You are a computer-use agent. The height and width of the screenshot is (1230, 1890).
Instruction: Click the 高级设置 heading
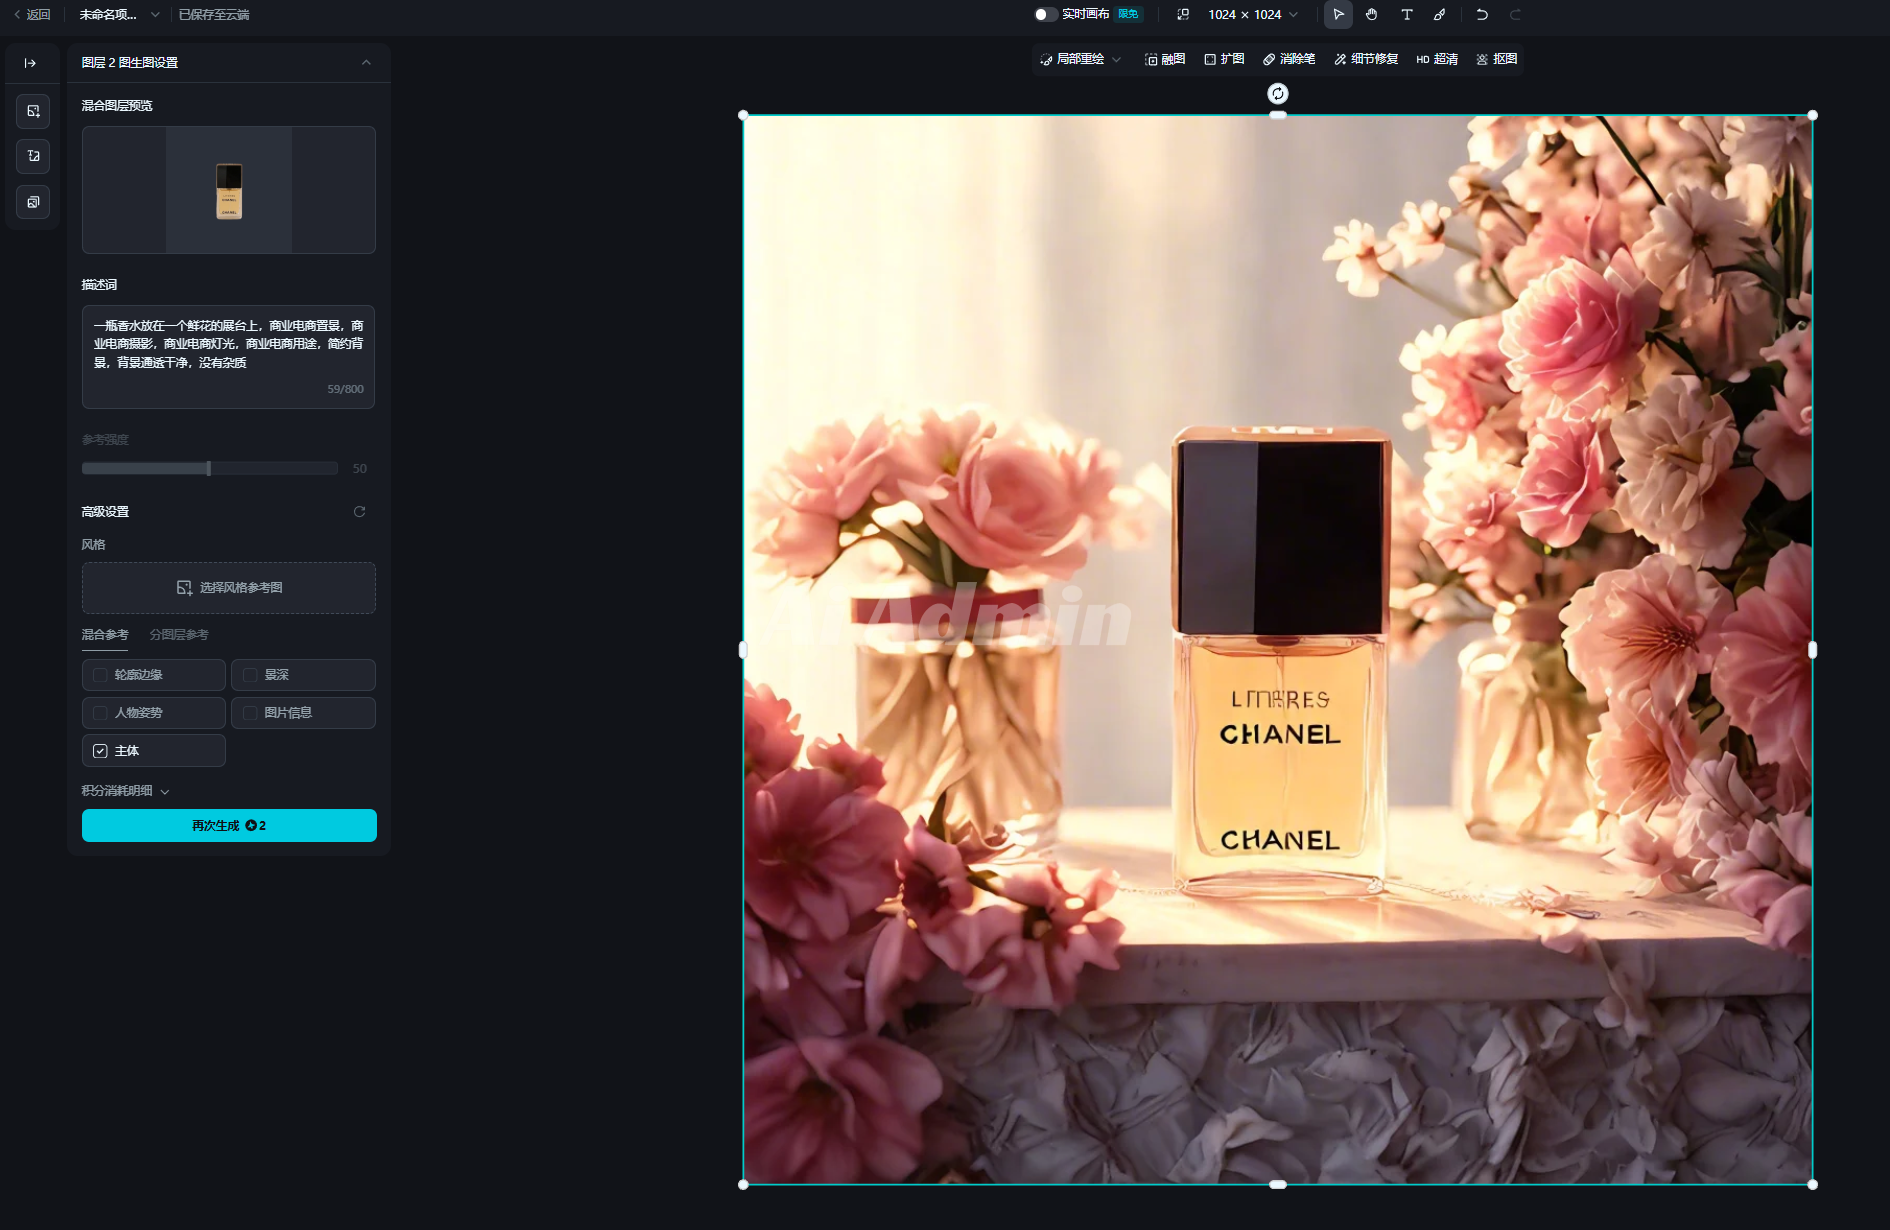point(105,512)
